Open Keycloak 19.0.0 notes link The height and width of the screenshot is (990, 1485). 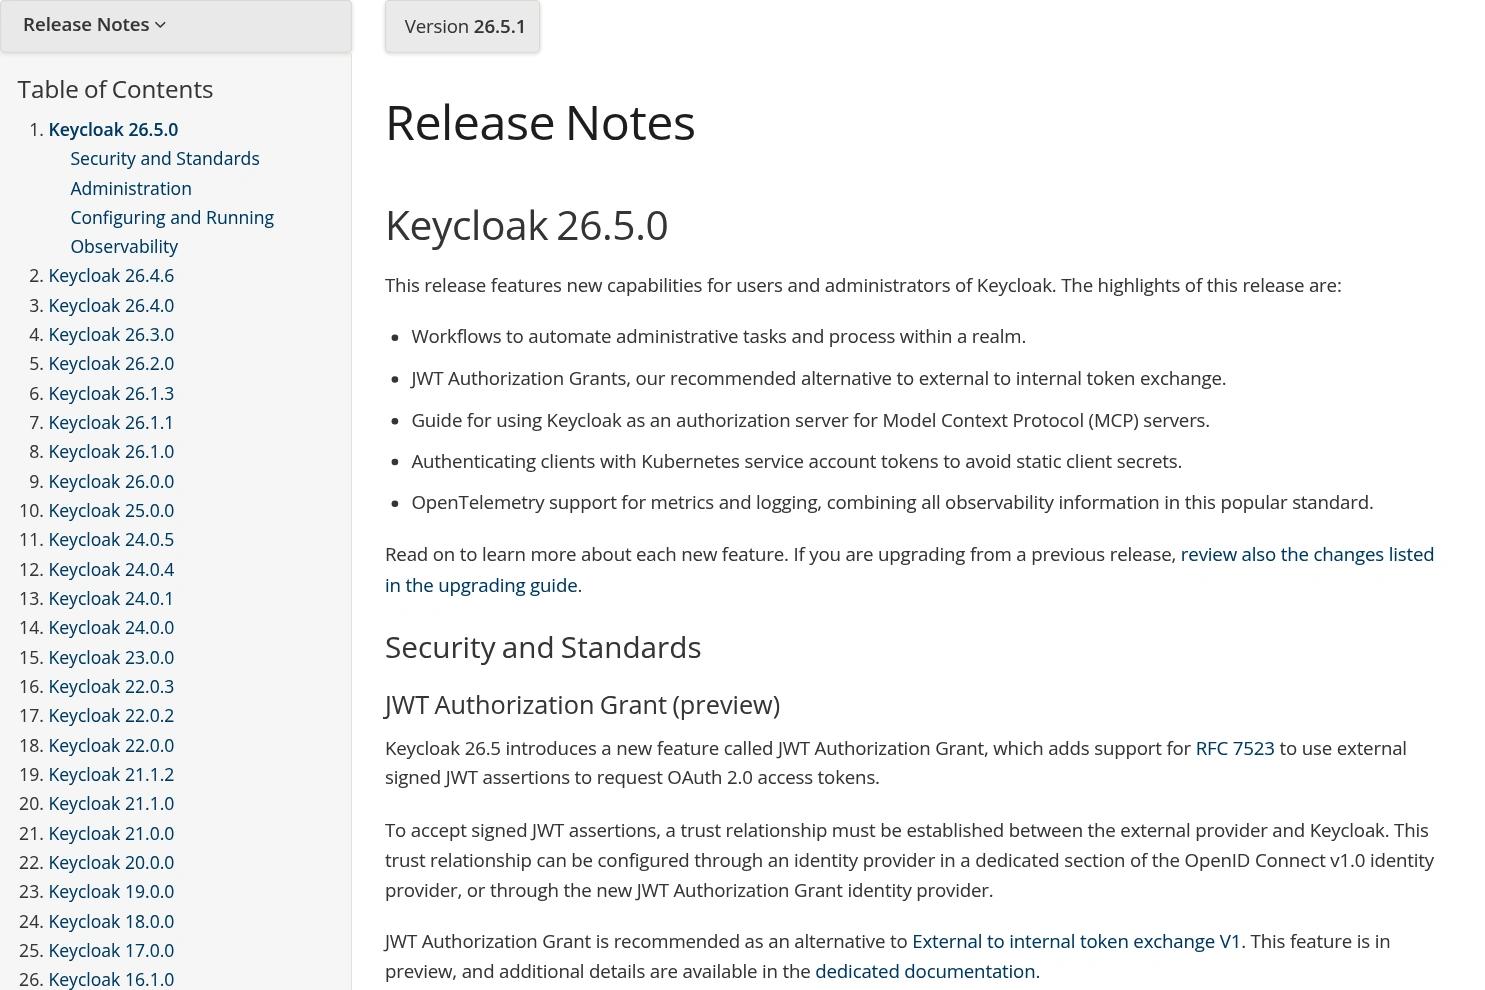(111, 891)
